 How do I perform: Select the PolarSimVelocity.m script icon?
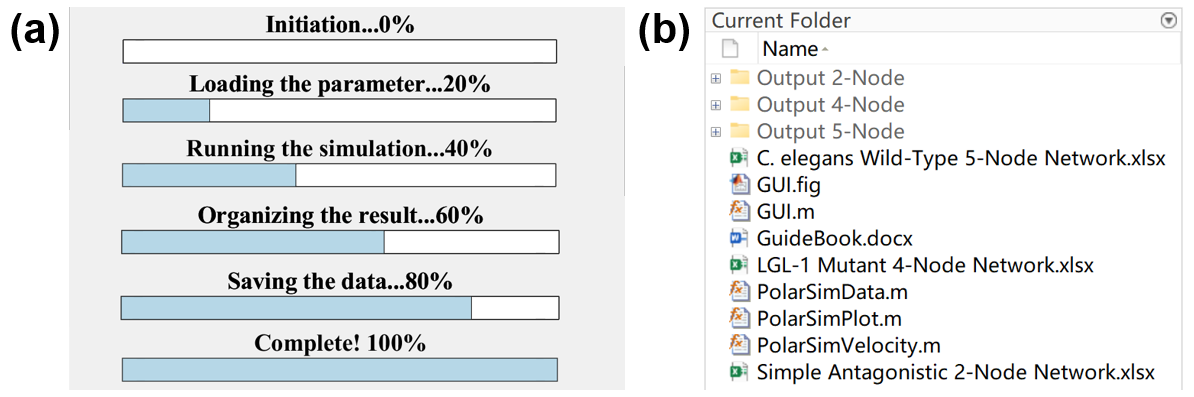click(738, 345)
